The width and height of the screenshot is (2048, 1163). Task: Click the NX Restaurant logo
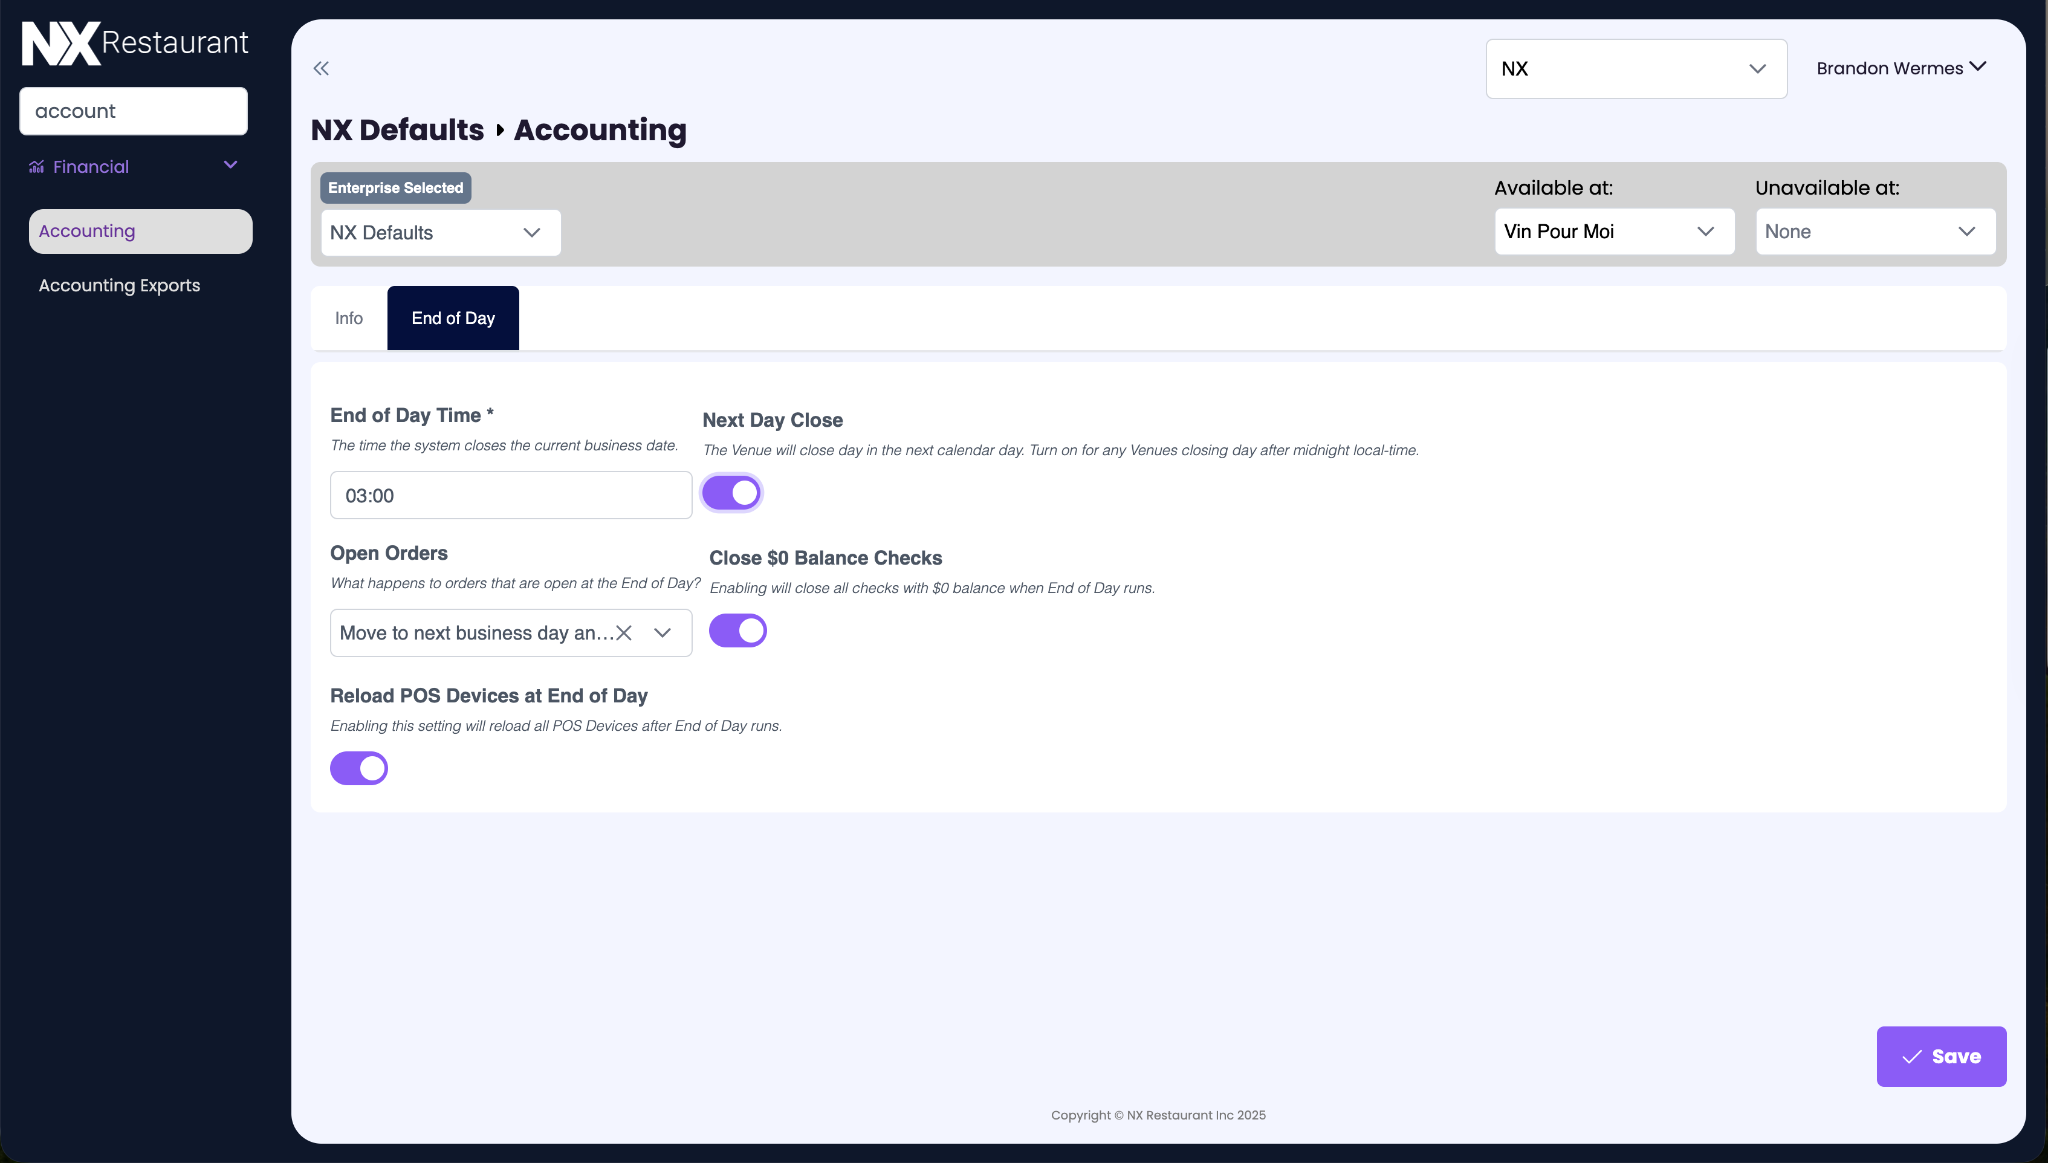(135, 43)
